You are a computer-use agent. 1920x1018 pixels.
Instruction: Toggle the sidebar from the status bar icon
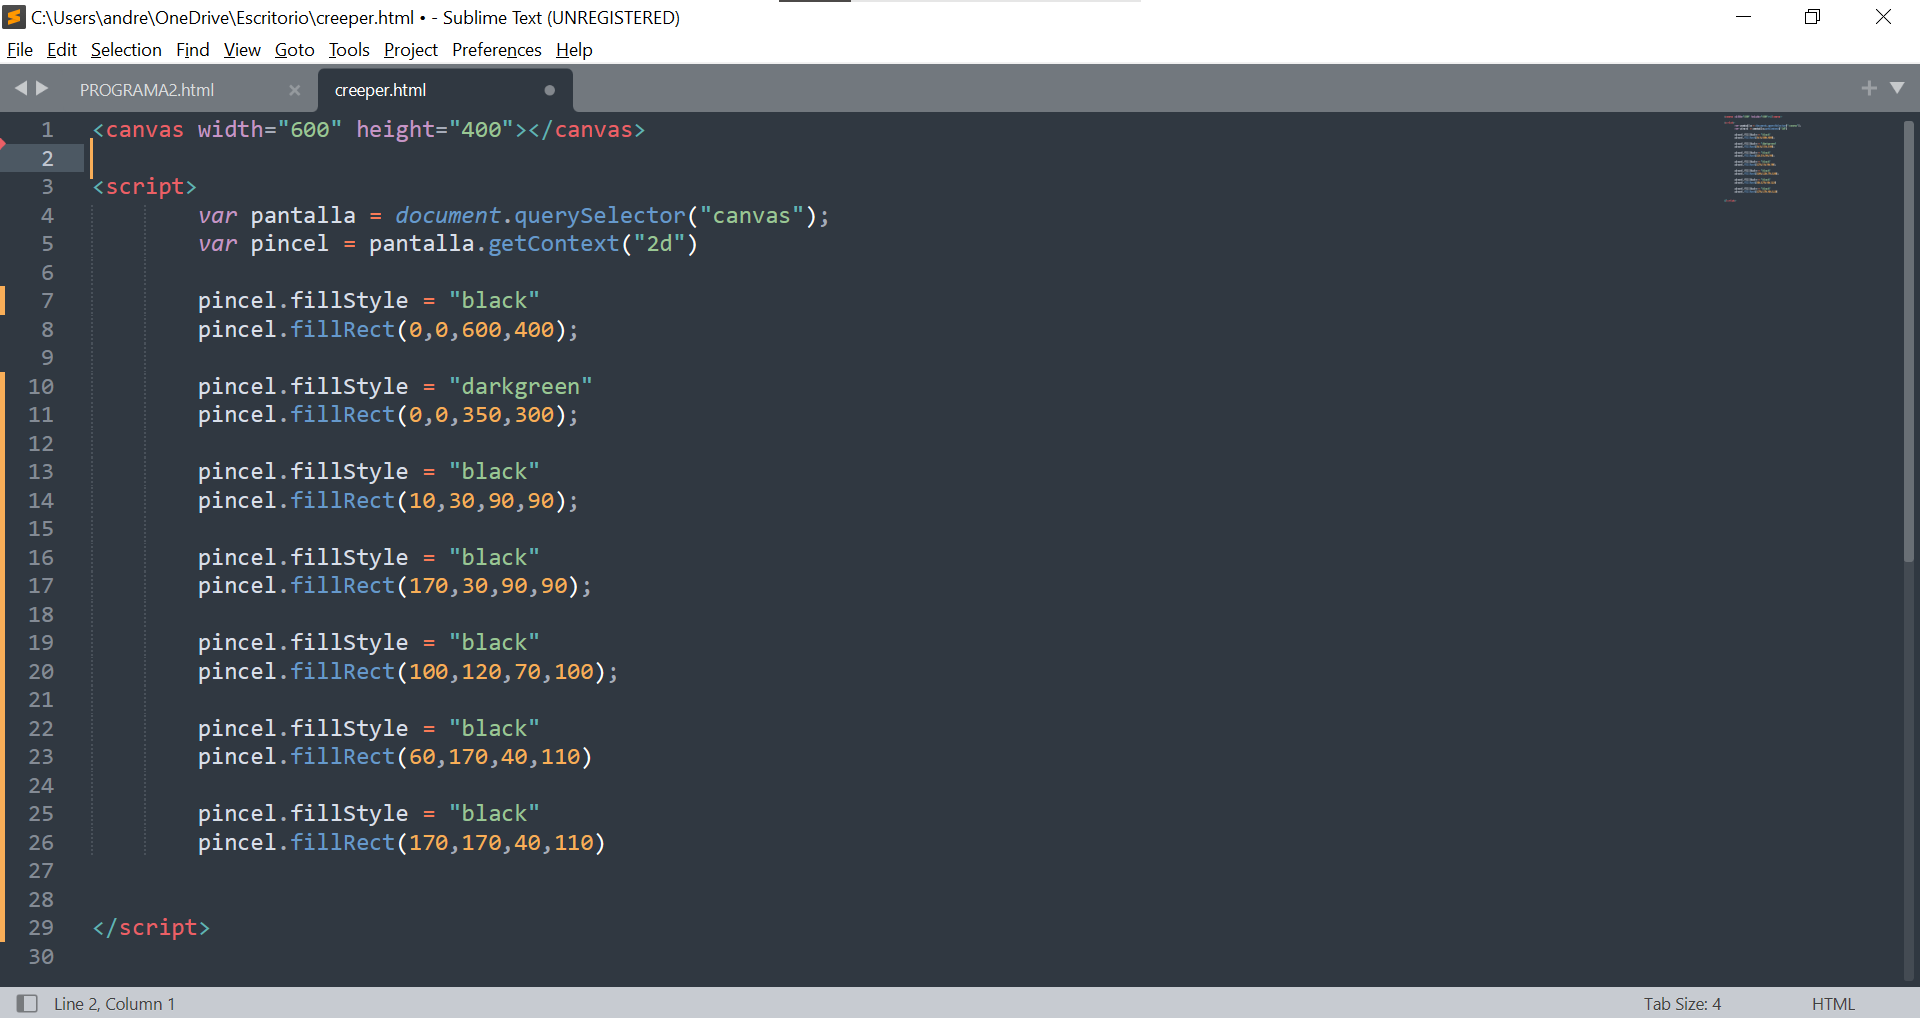[27, 1003]
